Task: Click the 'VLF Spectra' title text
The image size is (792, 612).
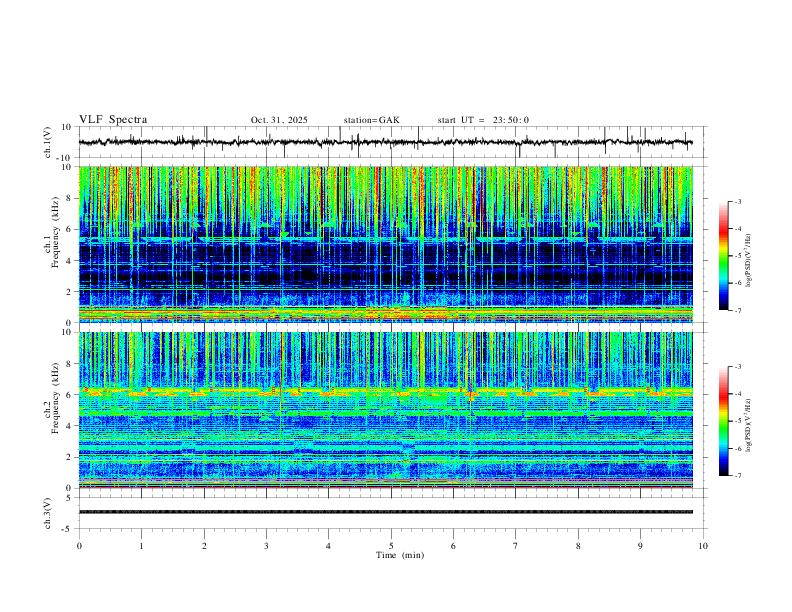Action: (113, 120)
